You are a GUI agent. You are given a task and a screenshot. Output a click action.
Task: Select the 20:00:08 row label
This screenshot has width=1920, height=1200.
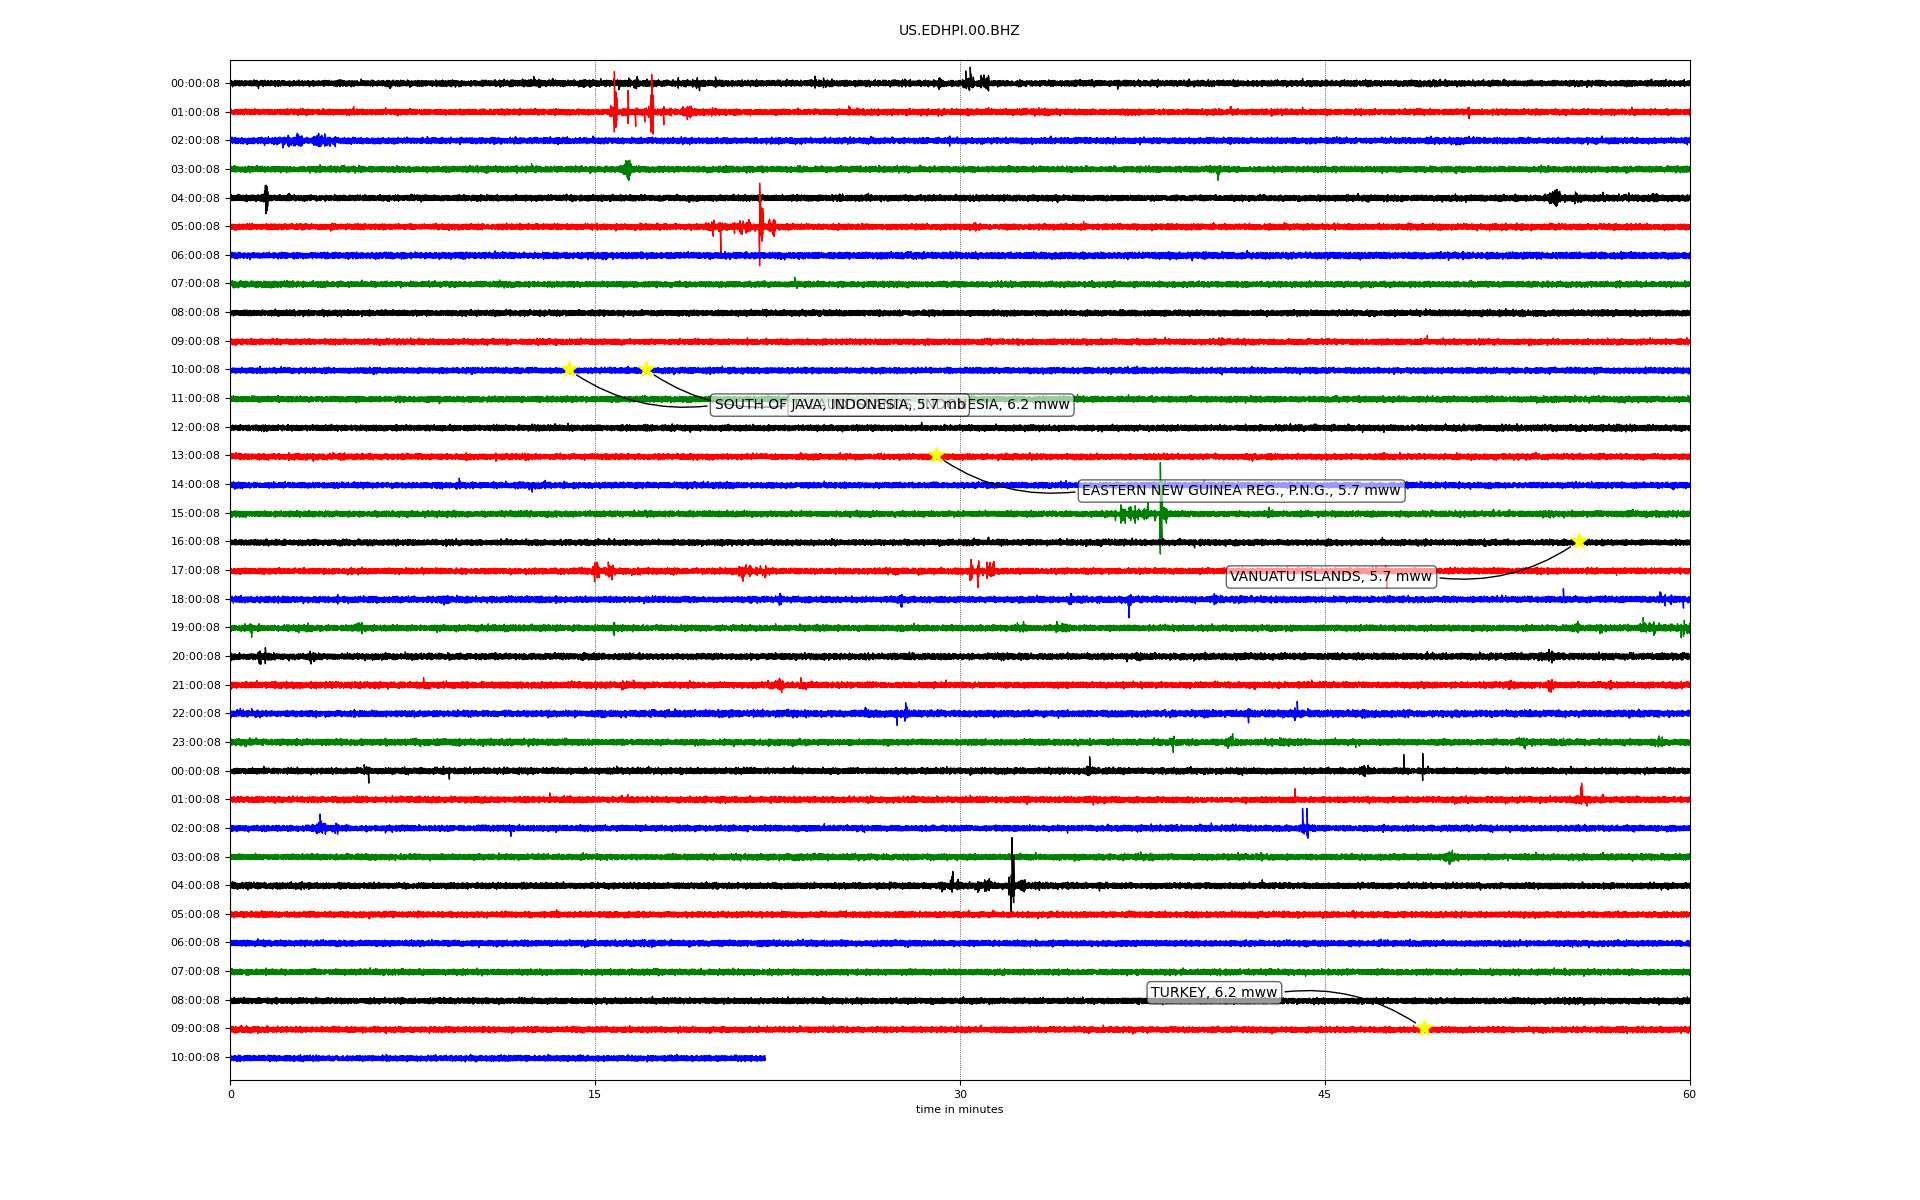click(195, 656)
